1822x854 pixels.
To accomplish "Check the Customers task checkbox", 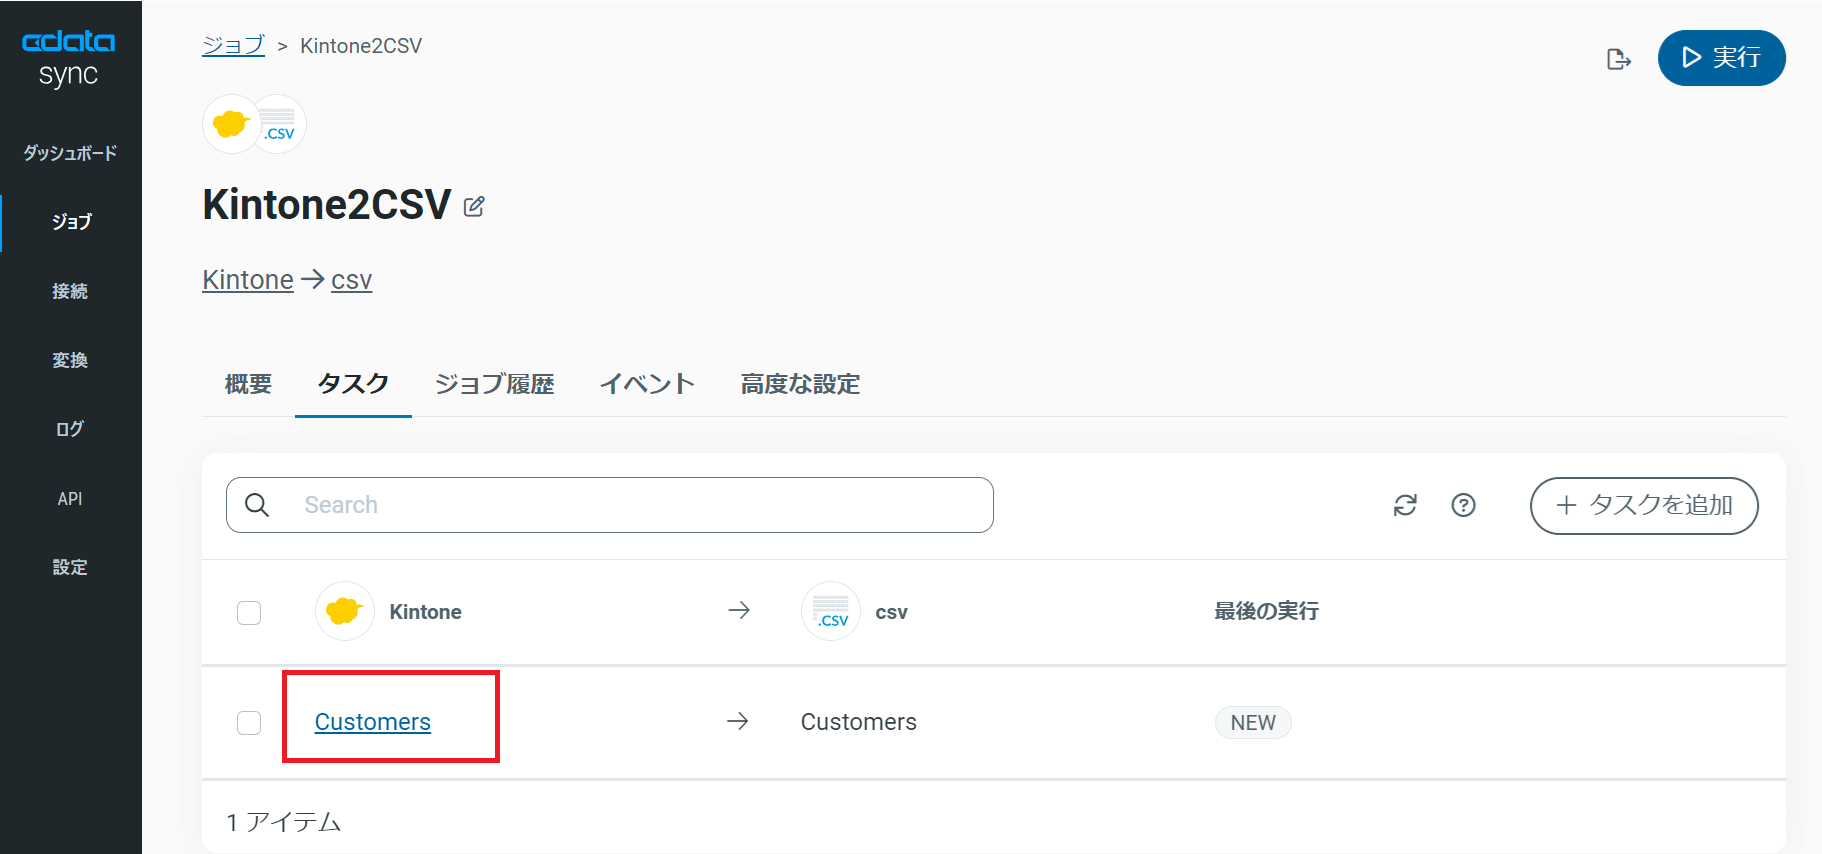I will click(x=249, y=722).
